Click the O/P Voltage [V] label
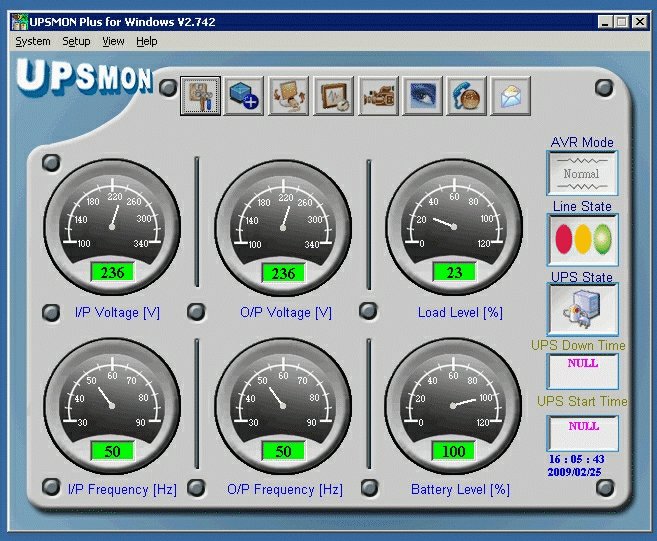Screen dimensions: 657x541 pyautogui.click(x=286, y=313)
